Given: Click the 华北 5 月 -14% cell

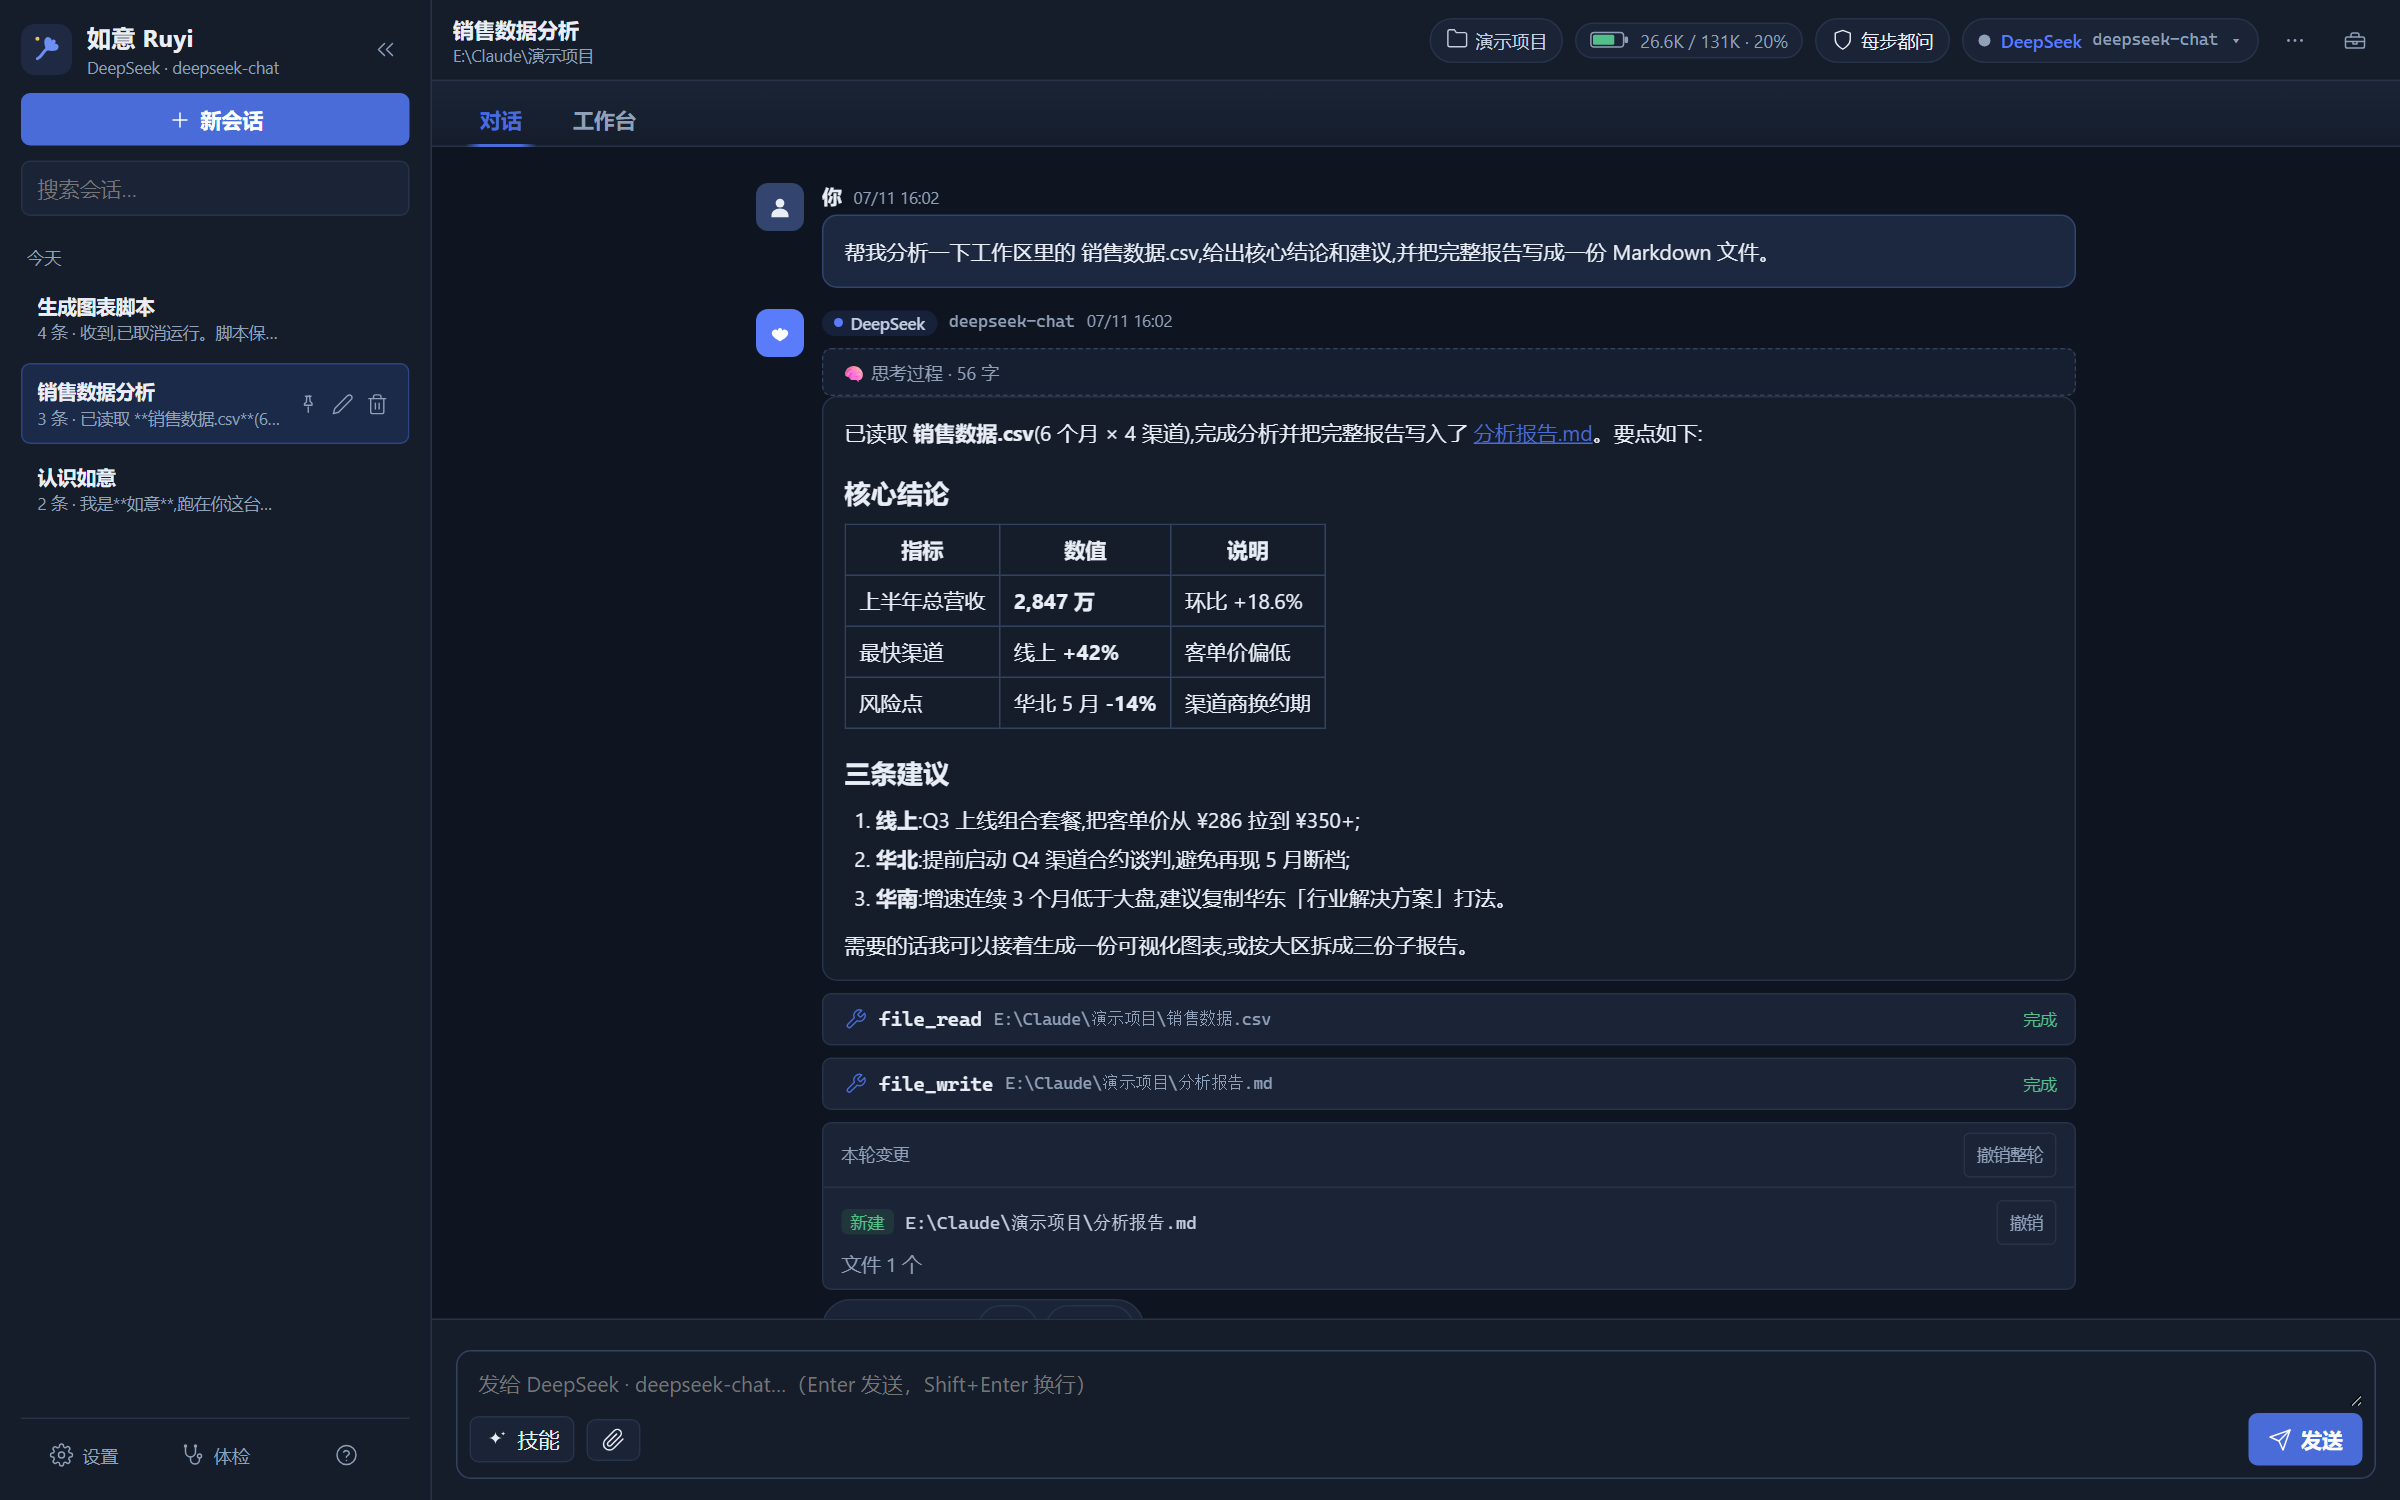Looking at the screenshot, I should 1085,703.
